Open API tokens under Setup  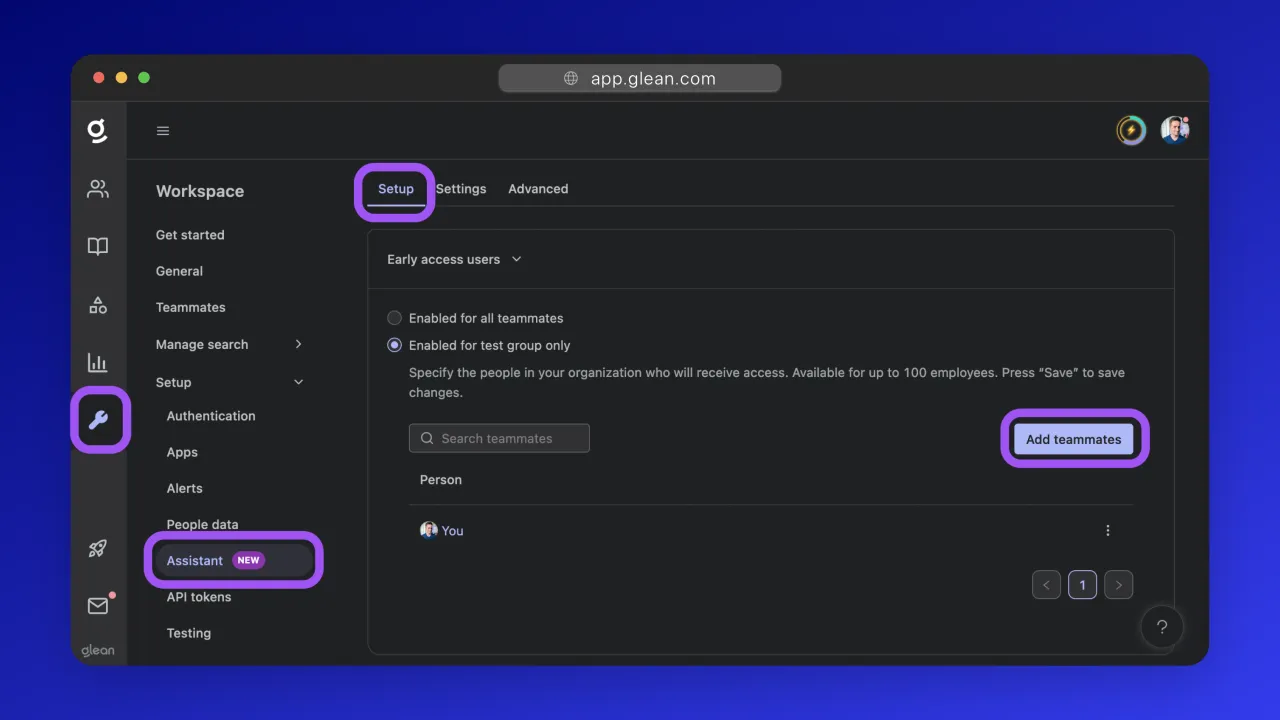pyautogui.click(x=199, y=597)
